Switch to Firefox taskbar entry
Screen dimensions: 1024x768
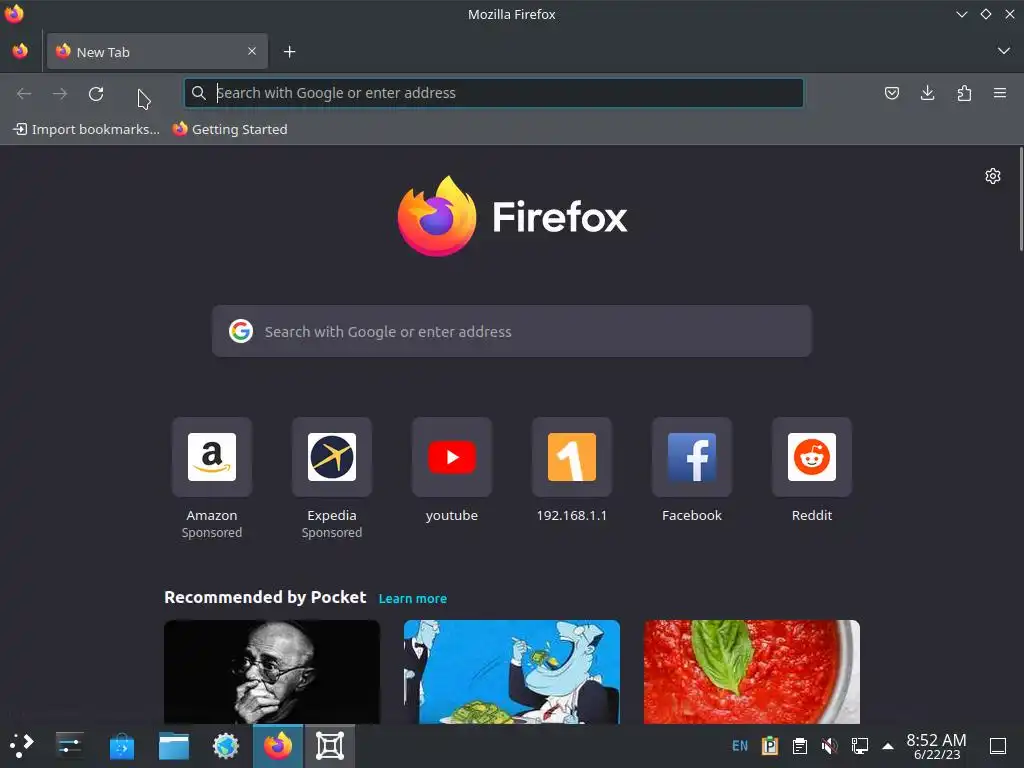click(x=278, y=746)
